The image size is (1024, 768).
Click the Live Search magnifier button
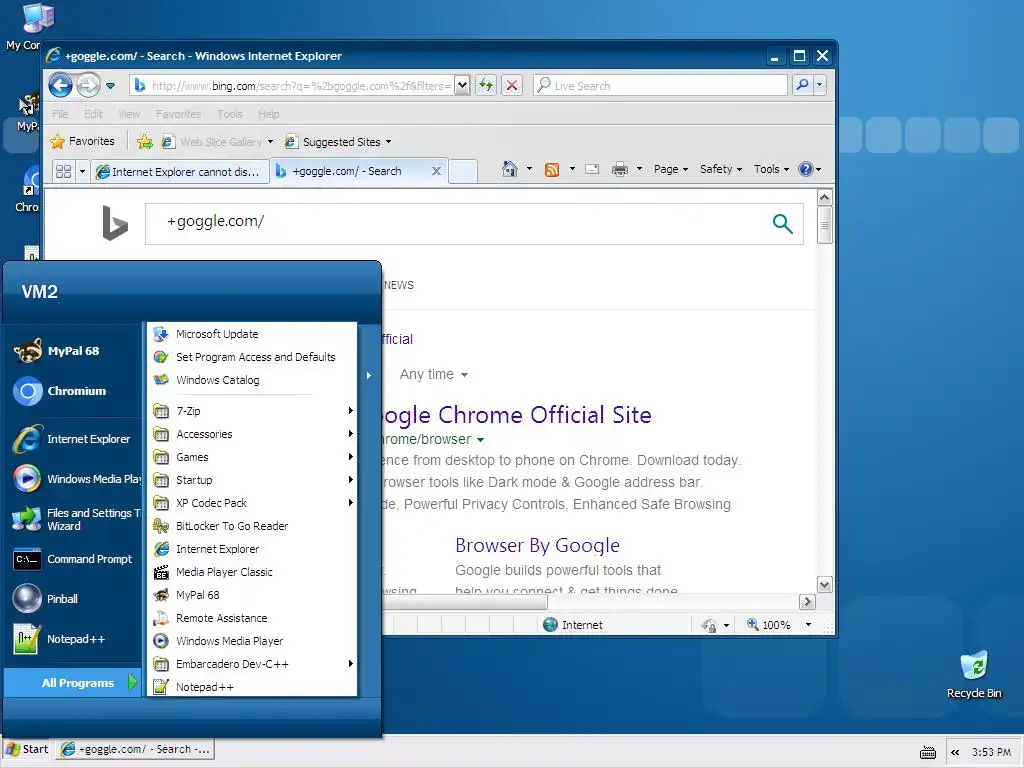pos(802,85)
